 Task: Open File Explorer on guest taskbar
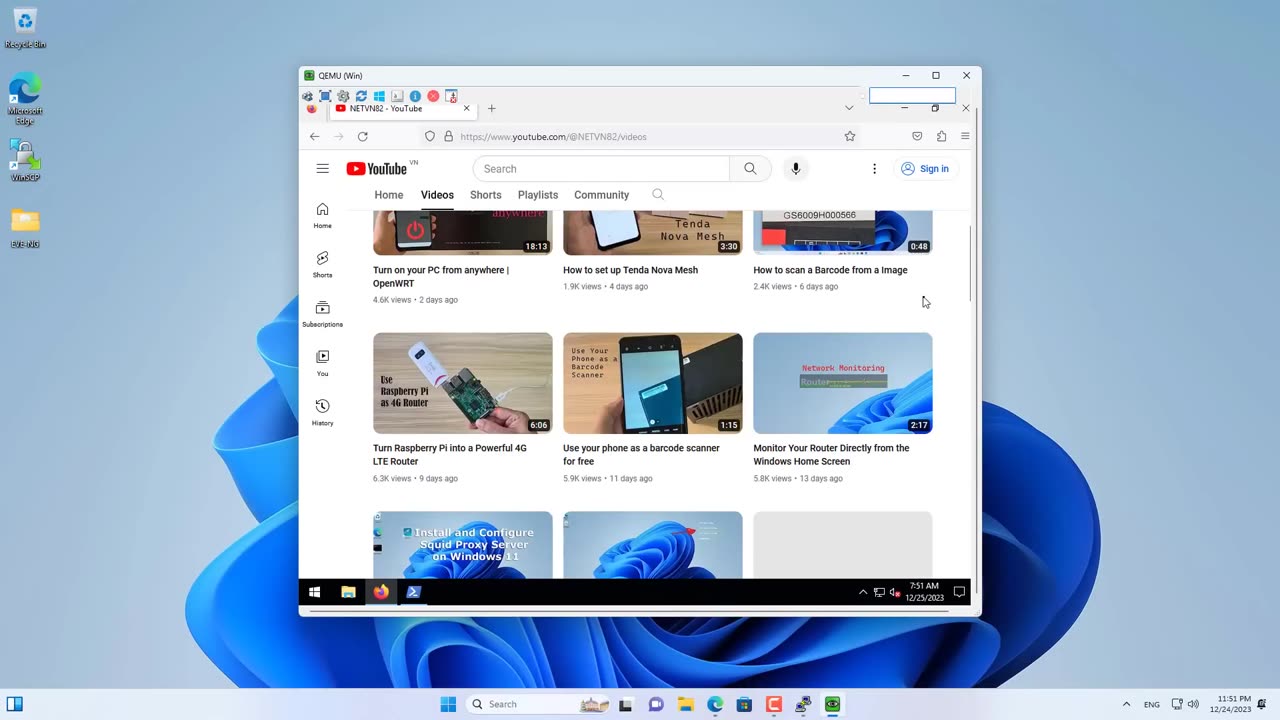(x=348, y=592)
